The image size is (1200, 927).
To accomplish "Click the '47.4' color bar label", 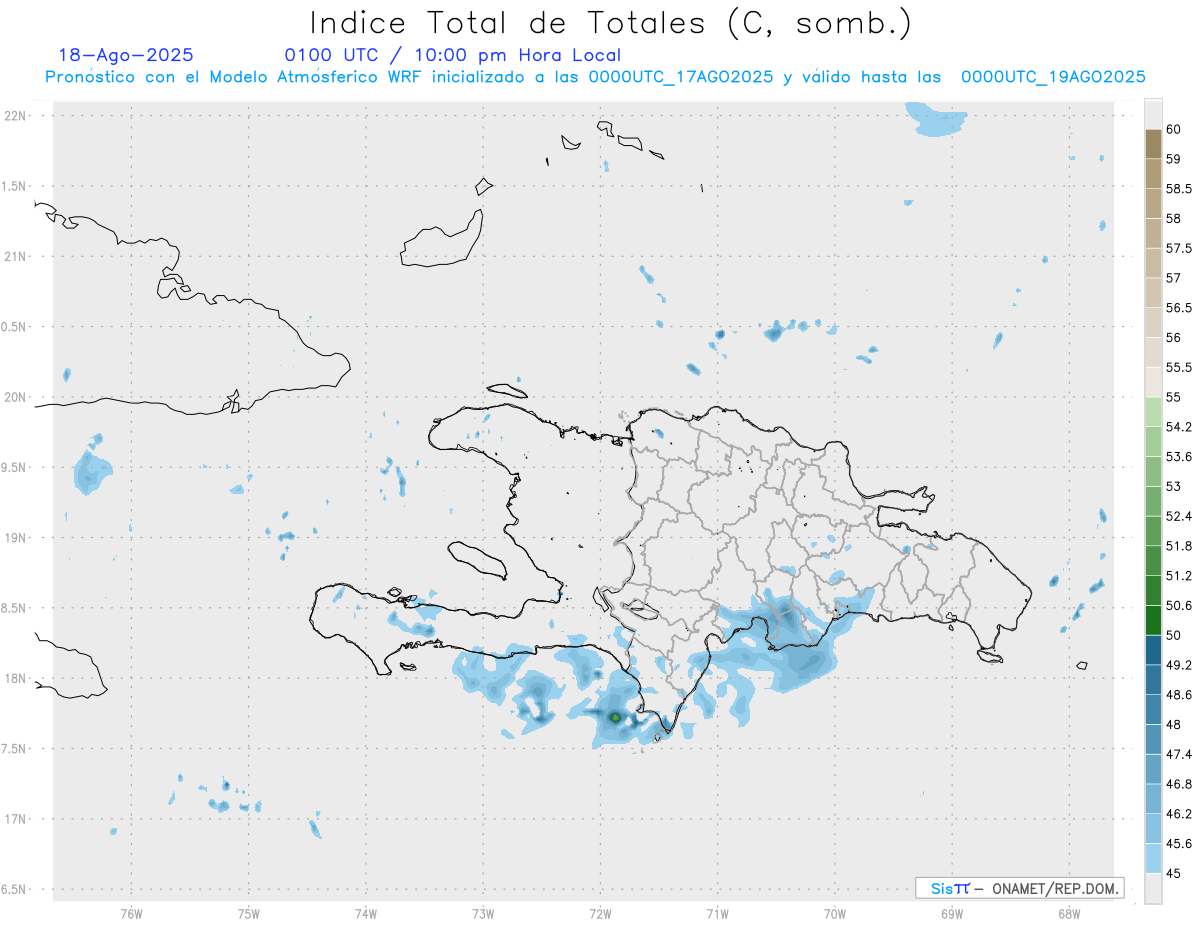I will (1179, 754).
